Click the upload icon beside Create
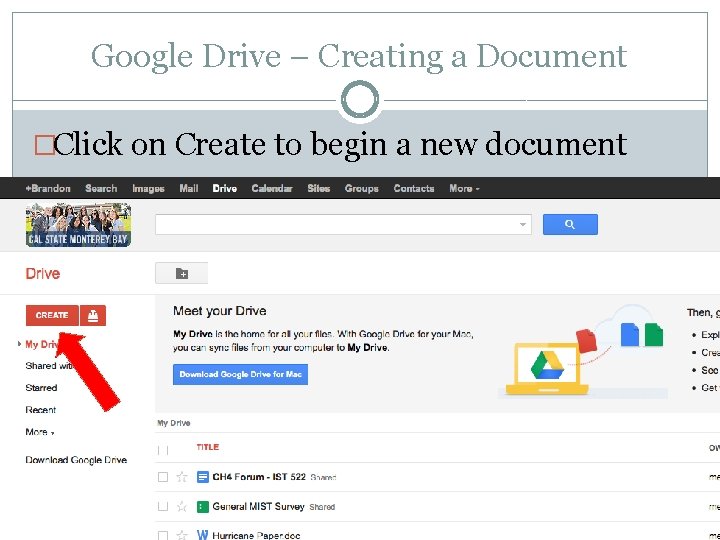The image size is (720, 540). 93,315
